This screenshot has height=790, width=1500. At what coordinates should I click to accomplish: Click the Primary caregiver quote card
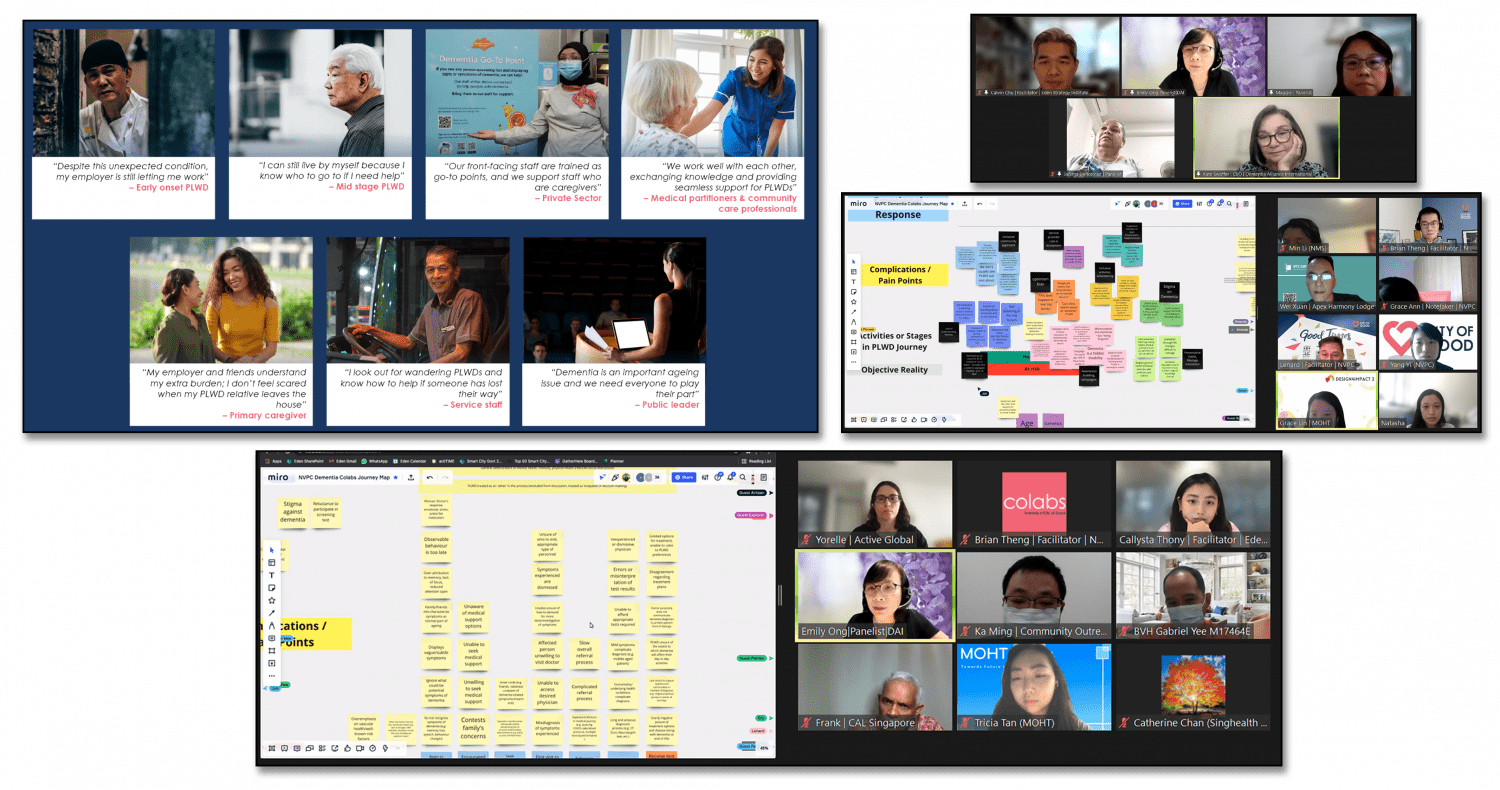[x=221, y=331]
